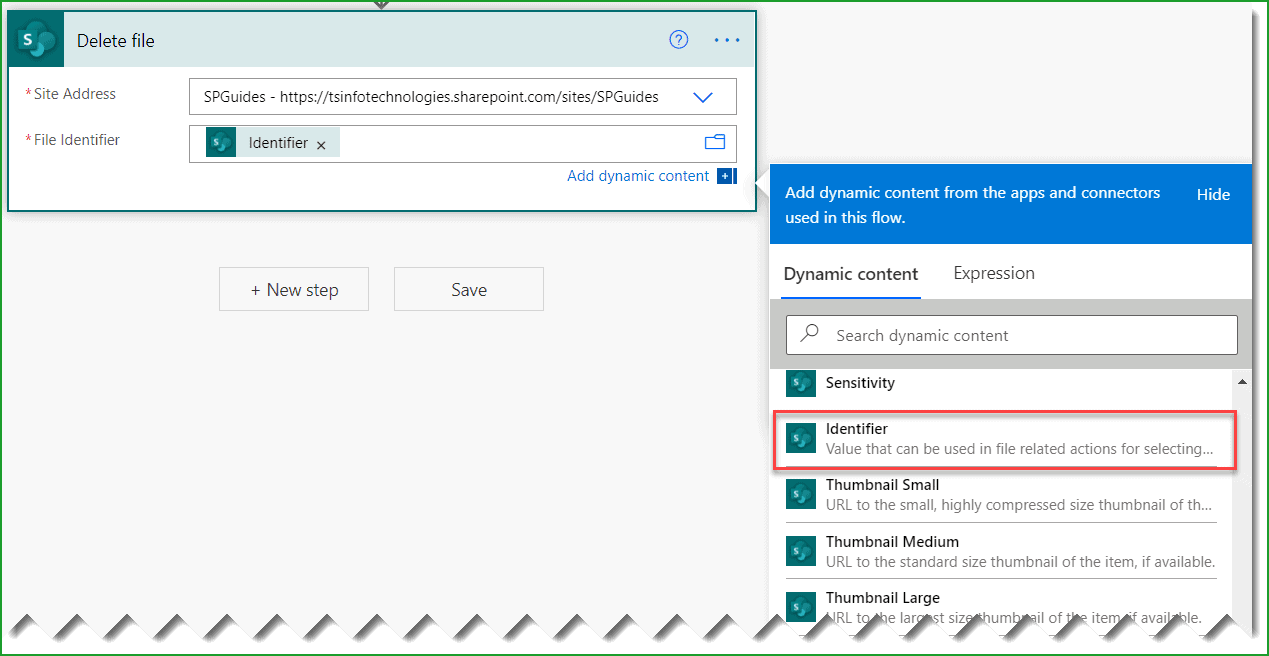Open the help icon on Delete file action
The width and height of the screenshot is (1269, 656).
[x=679, y=39]
